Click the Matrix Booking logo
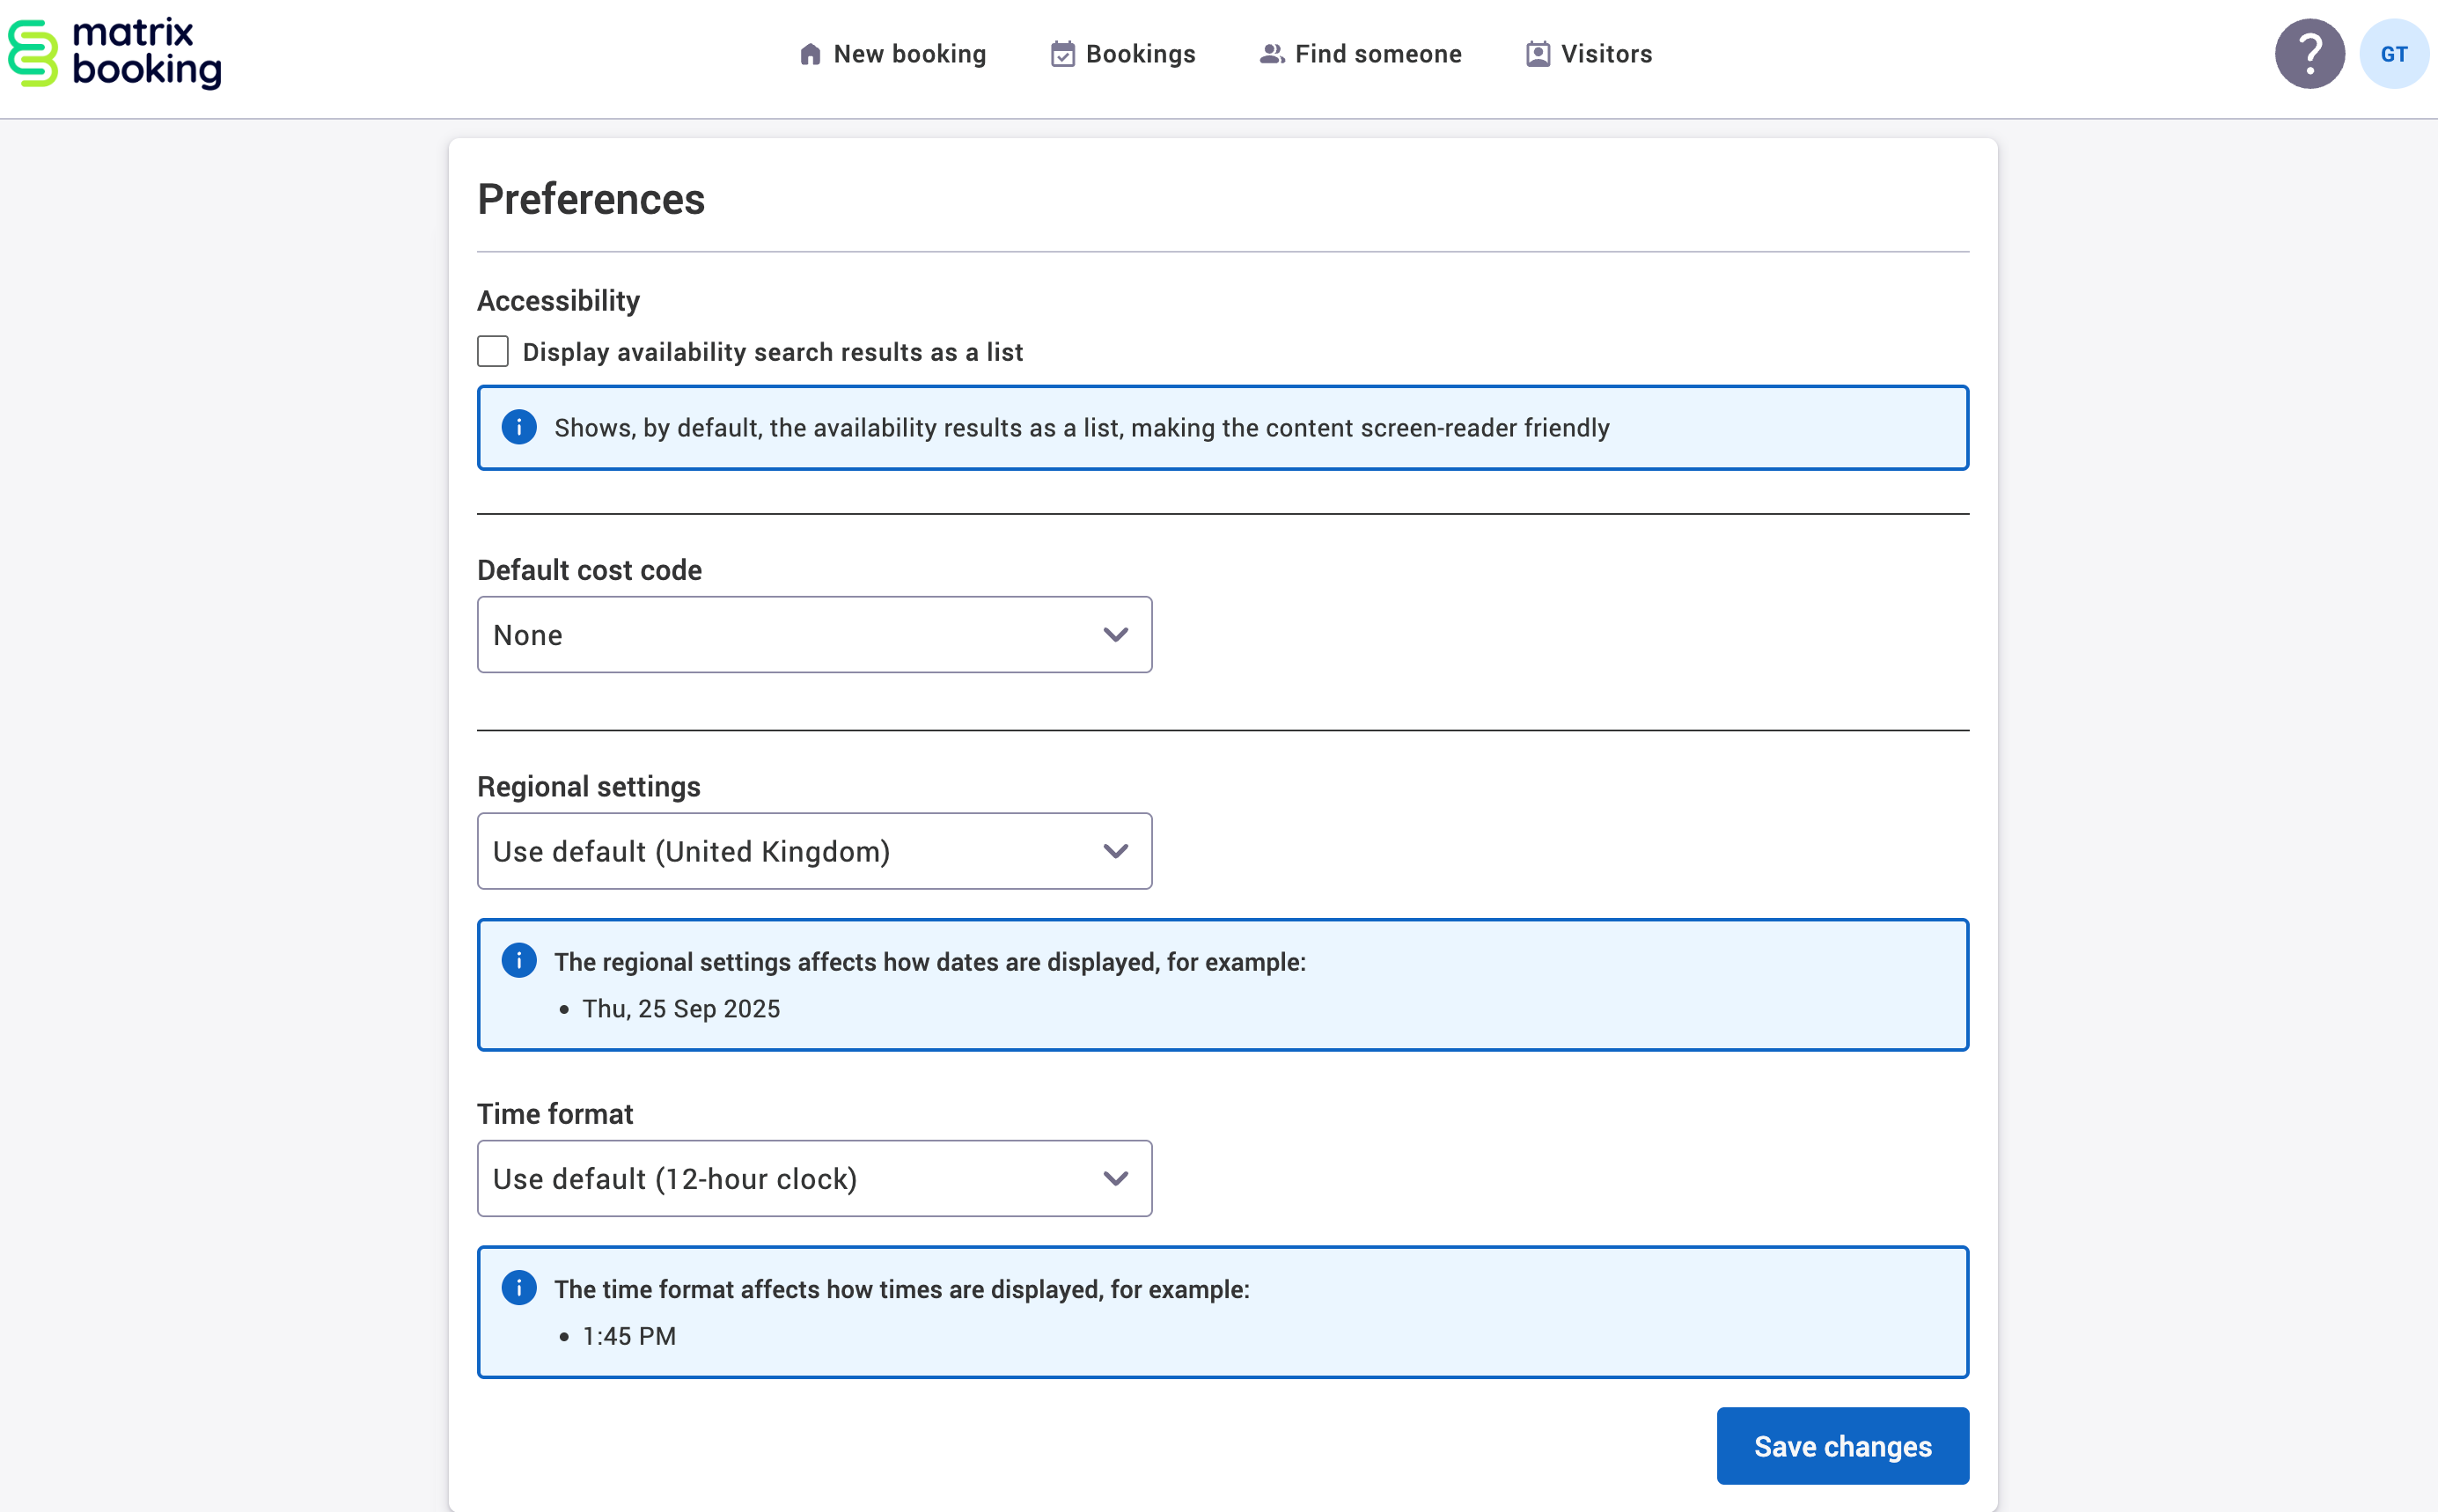This screenshot has height=1512, width=2438. (115, 54)
